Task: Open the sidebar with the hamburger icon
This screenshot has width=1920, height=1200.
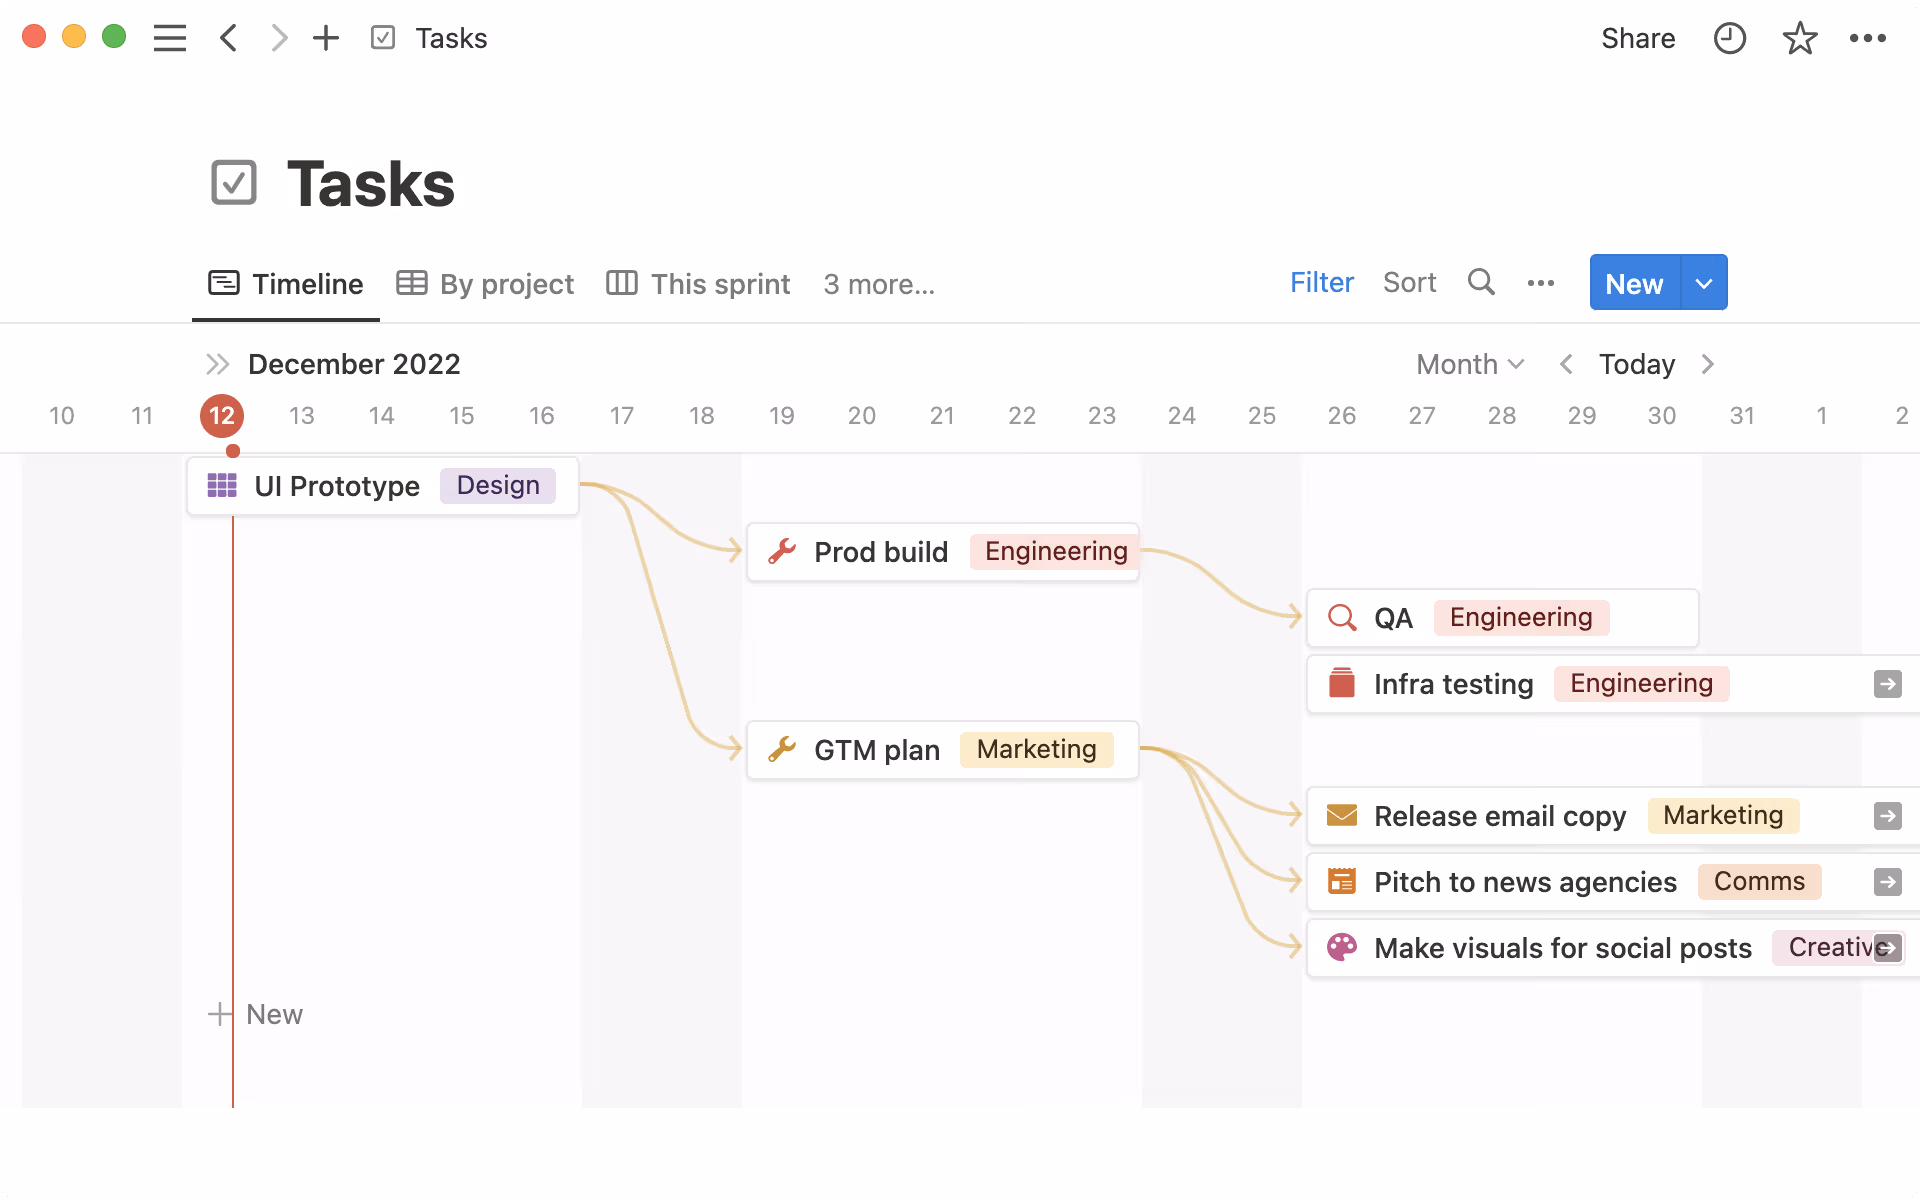Action: coord(170,38)
